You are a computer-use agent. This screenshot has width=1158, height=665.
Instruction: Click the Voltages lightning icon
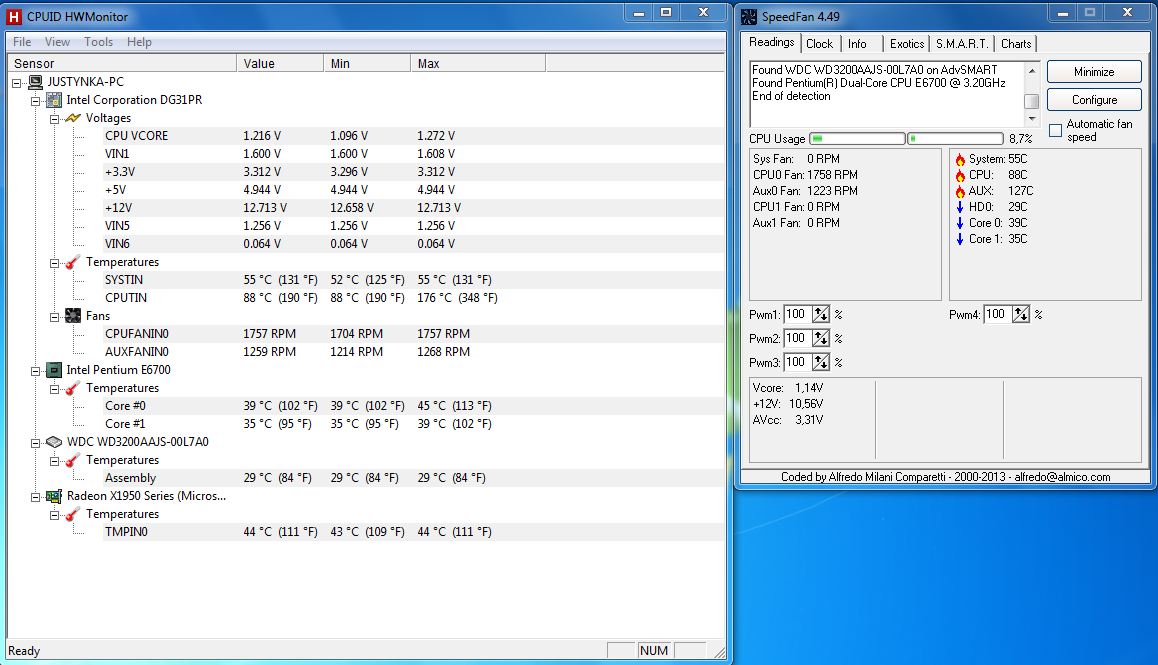72,118
